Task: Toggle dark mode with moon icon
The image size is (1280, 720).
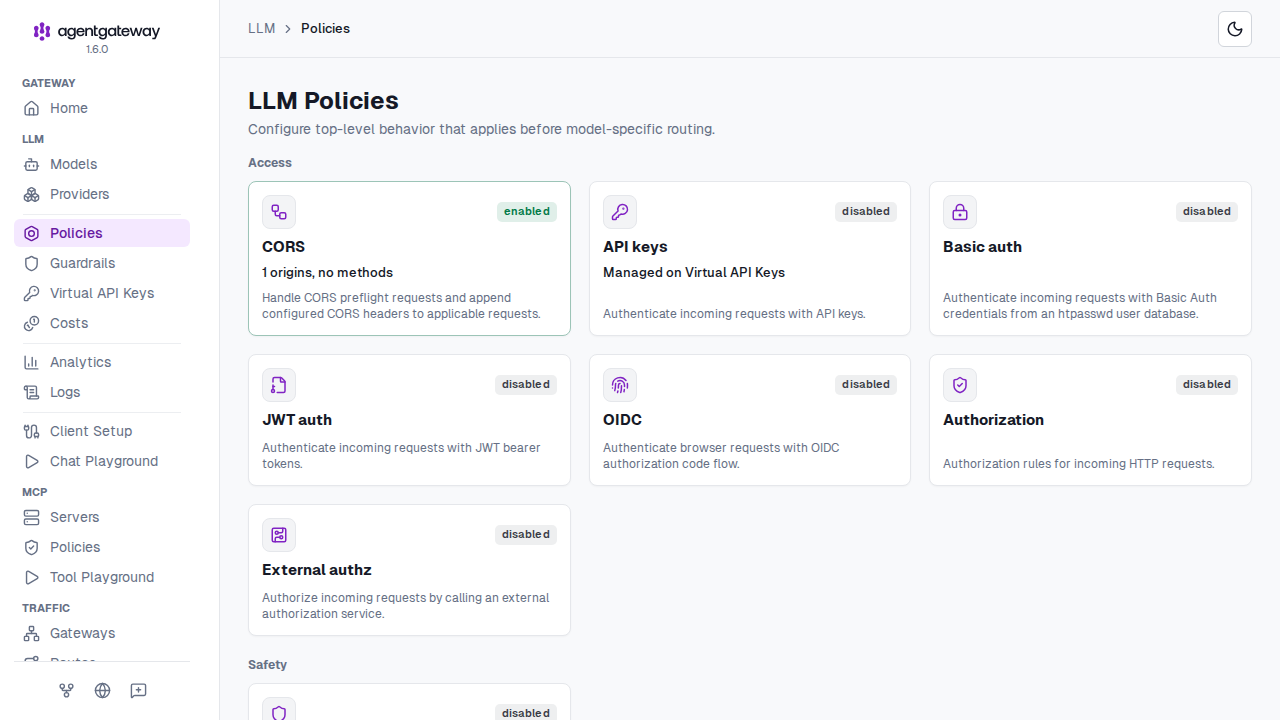Action: [x=1235, y=29]
